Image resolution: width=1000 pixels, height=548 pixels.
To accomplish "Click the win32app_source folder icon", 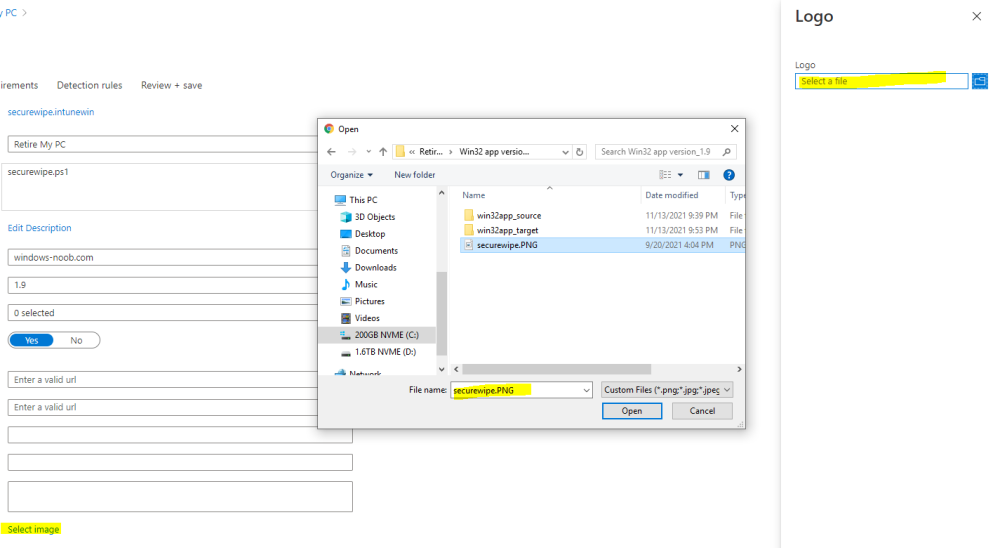I will pyautogui.click(x=469, y=216).
